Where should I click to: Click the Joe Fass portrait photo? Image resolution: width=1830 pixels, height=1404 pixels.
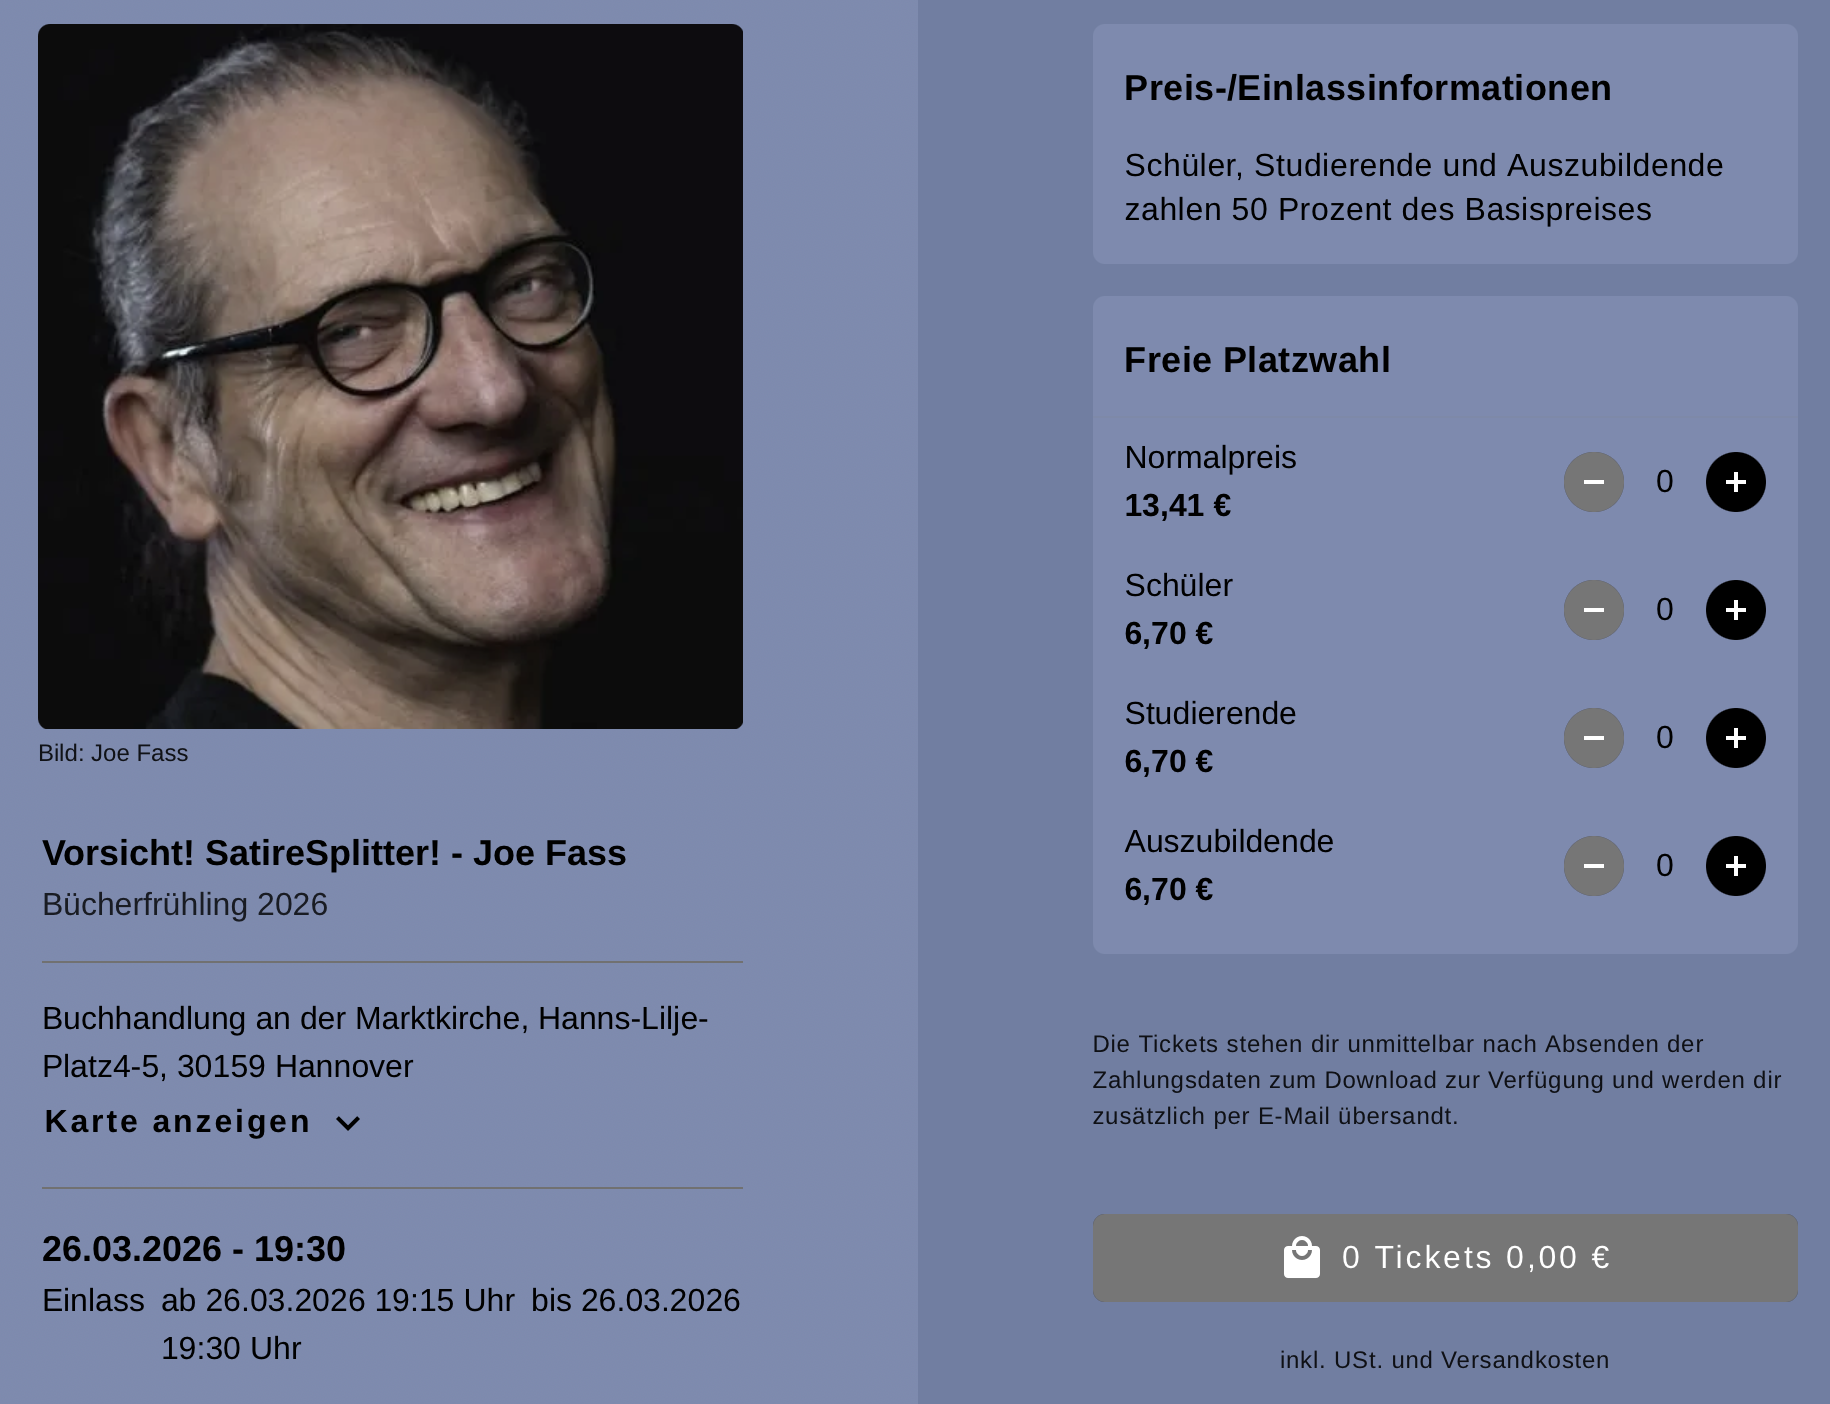(390, 376)
